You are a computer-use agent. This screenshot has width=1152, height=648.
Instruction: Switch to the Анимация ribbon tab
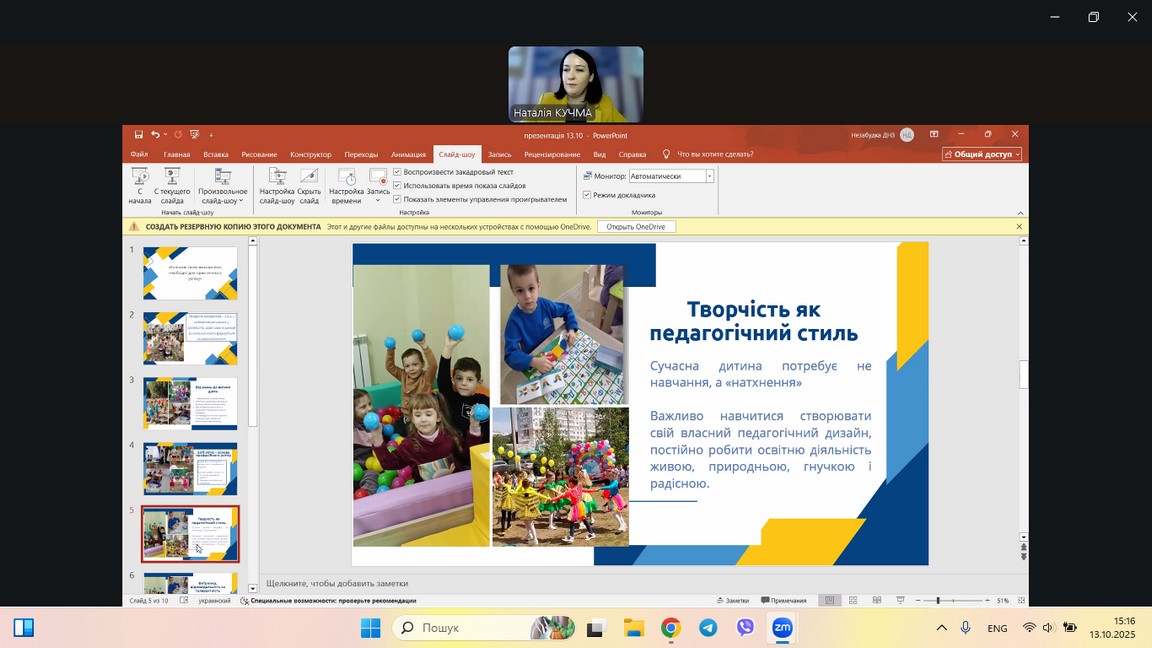(408, 154)
